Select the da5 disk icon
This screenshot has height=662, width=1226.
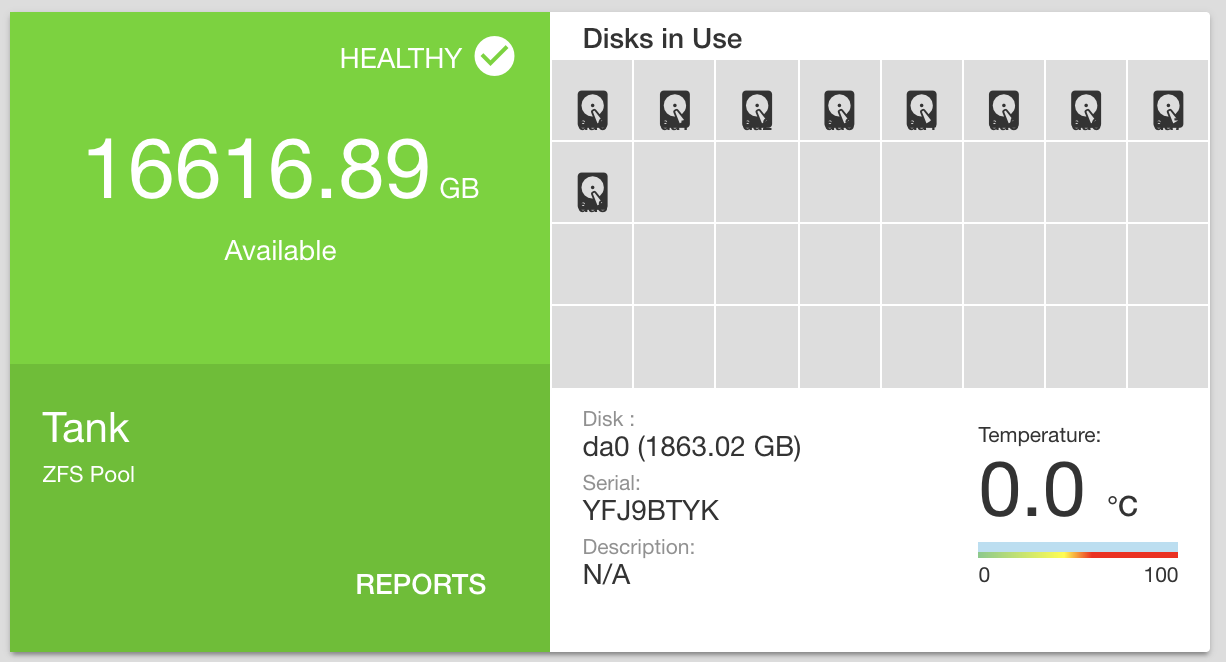[x=1004, y=110]
